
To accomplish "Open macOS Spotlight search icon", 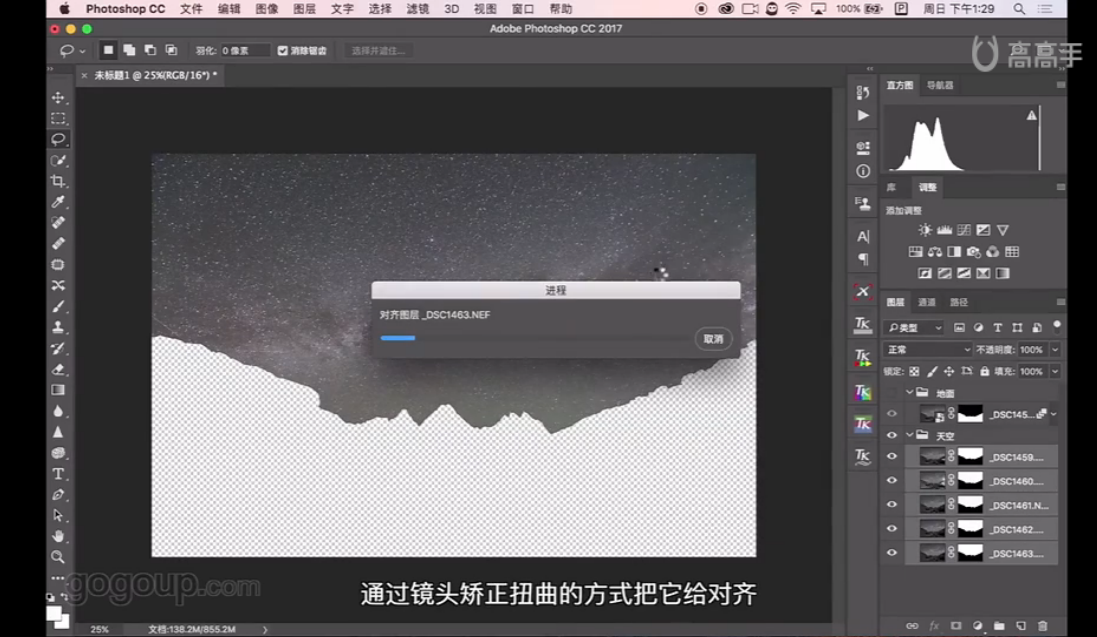I will [1019, 9].
